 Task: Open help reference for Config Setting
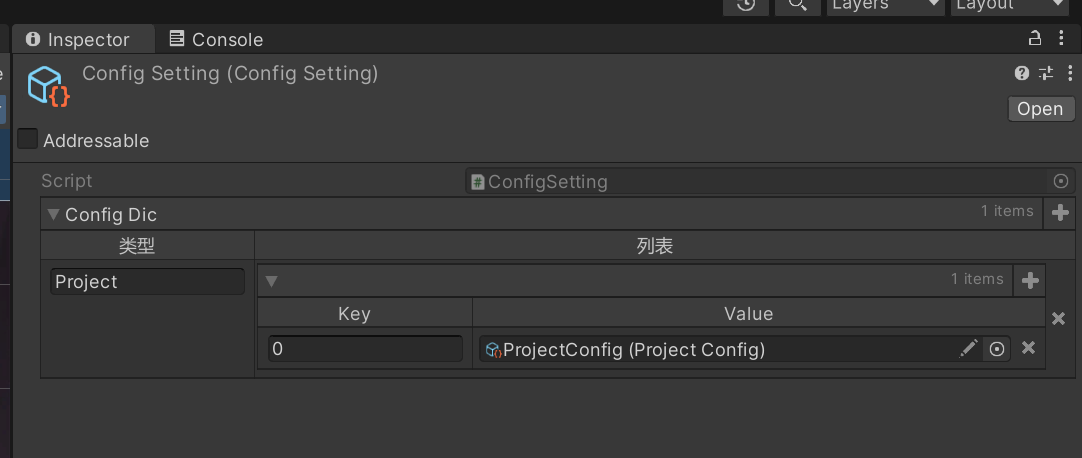click(1022, 73)
